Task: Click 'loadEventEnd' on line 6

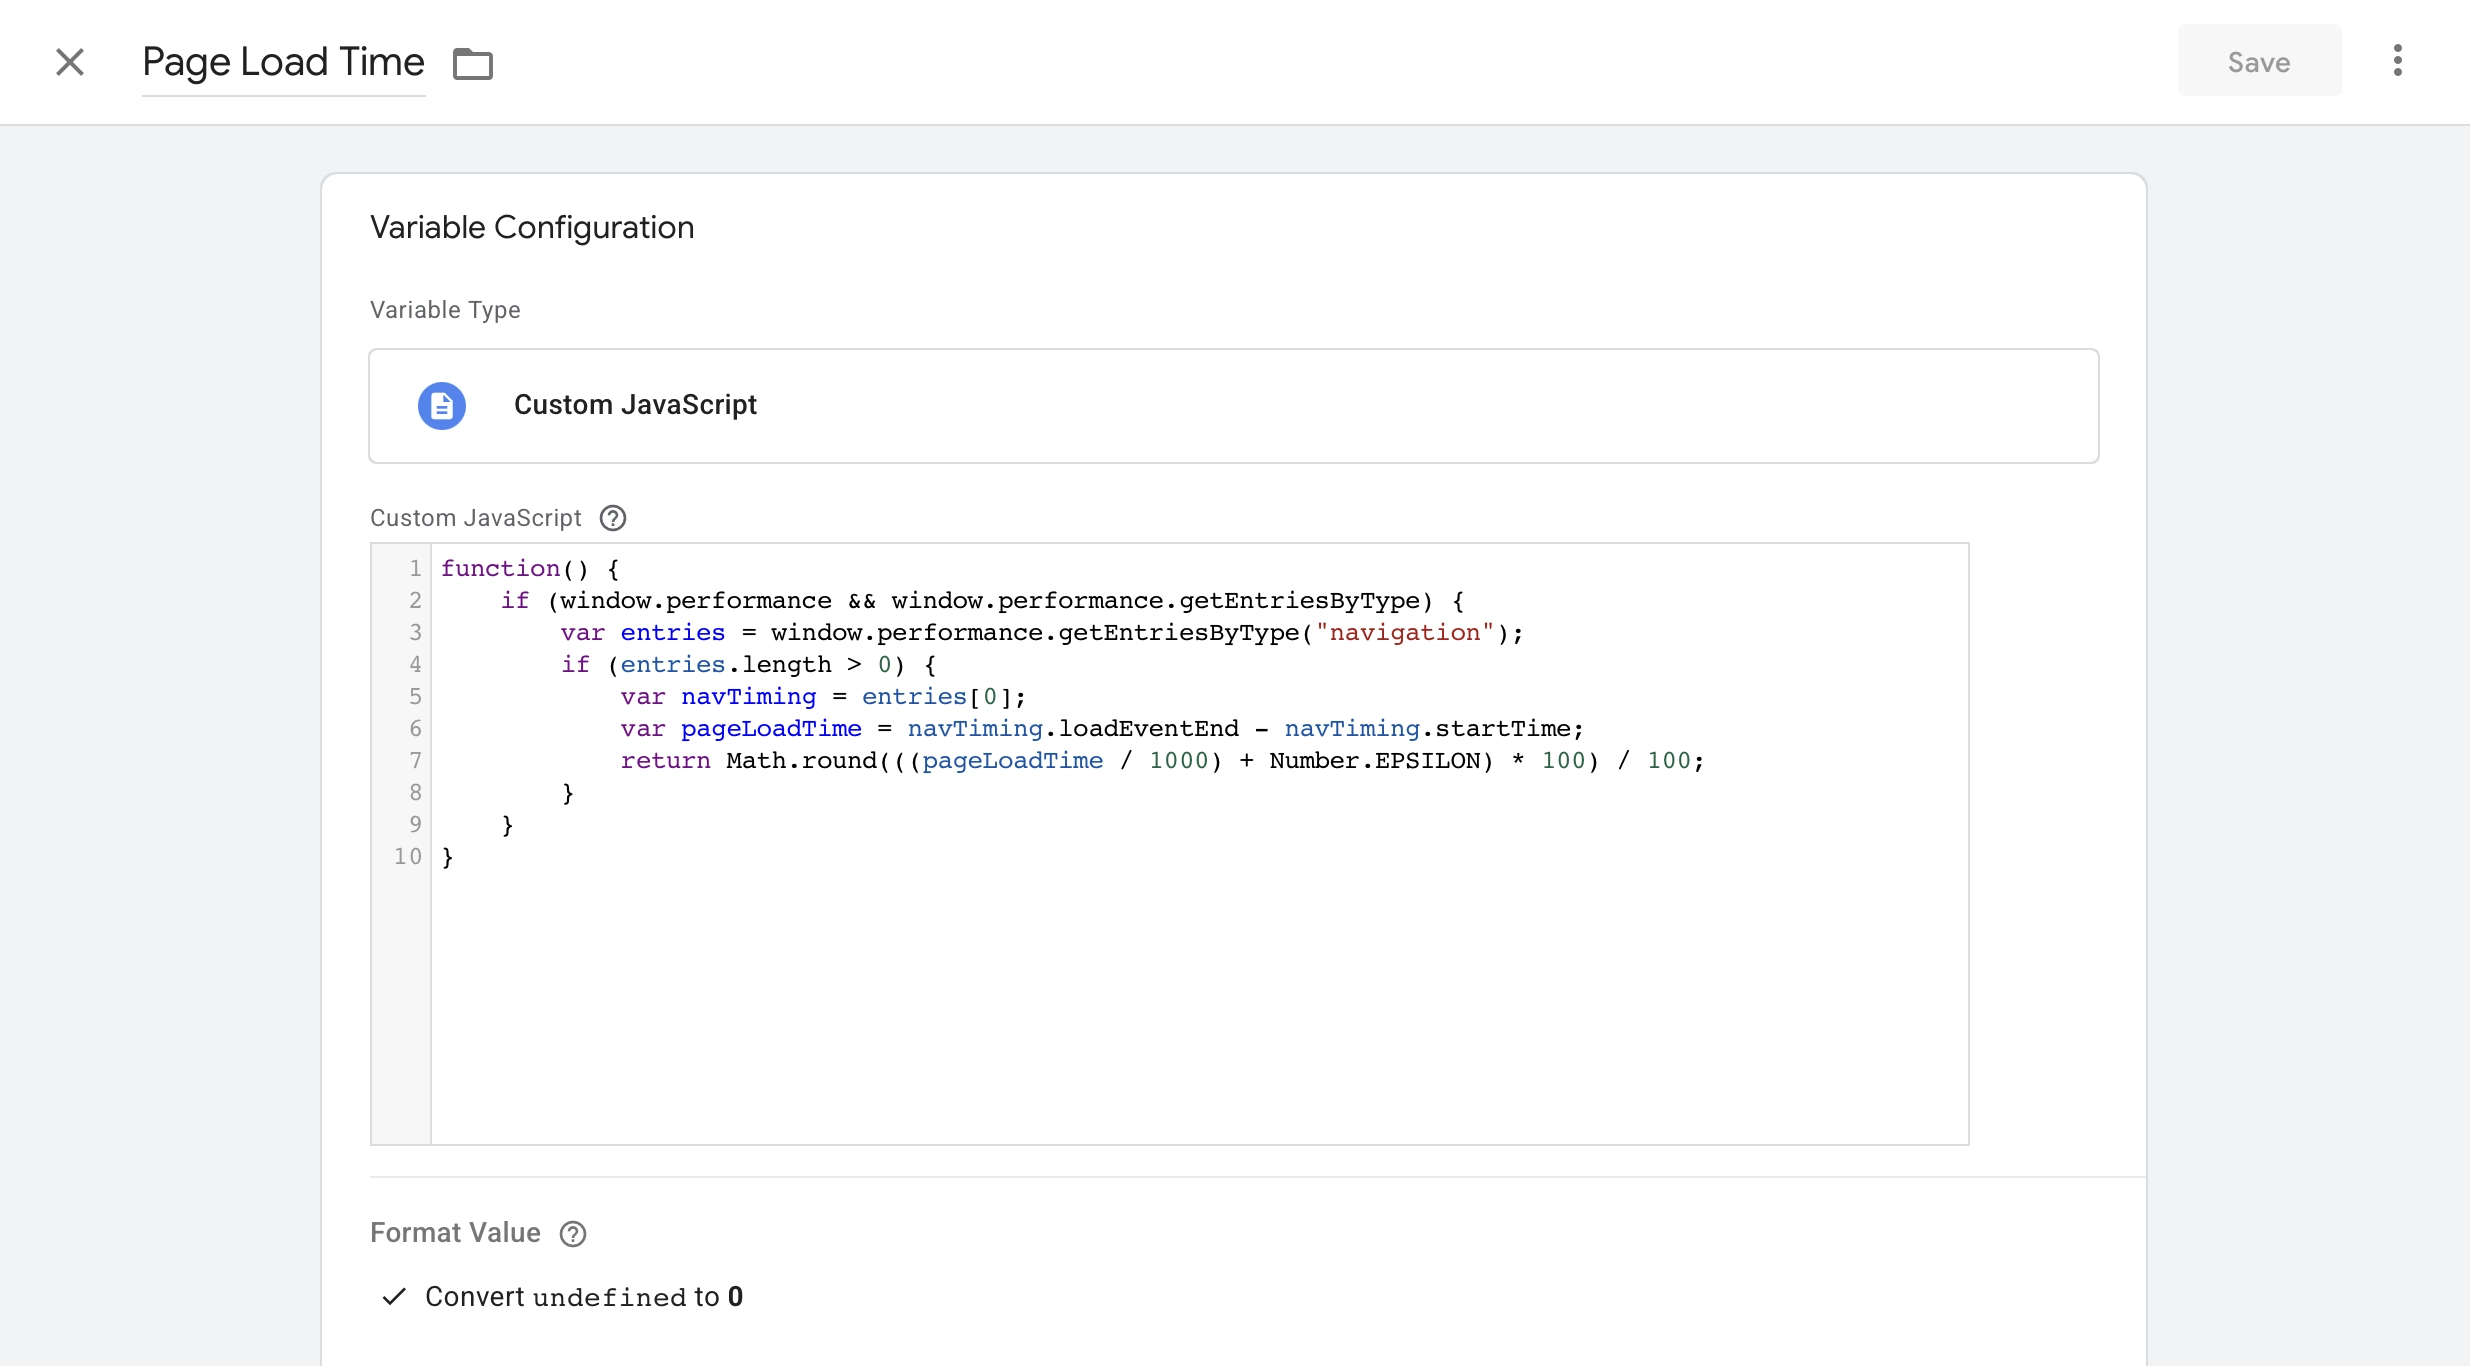Action: 1149,728
